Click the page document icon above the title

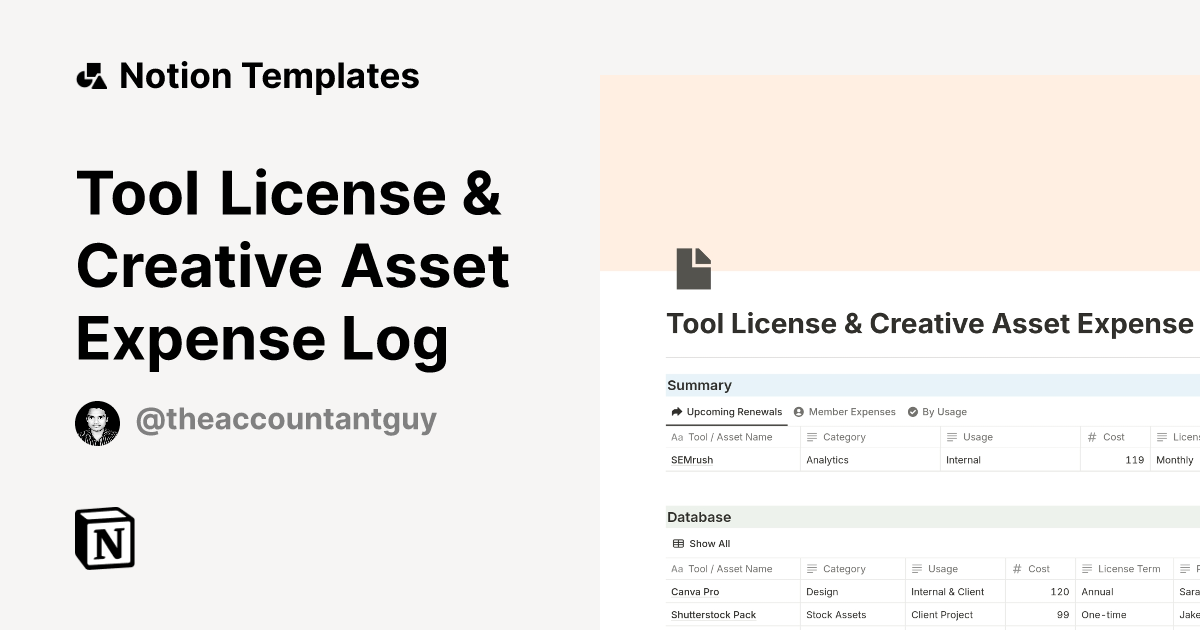tap(695, 267)
